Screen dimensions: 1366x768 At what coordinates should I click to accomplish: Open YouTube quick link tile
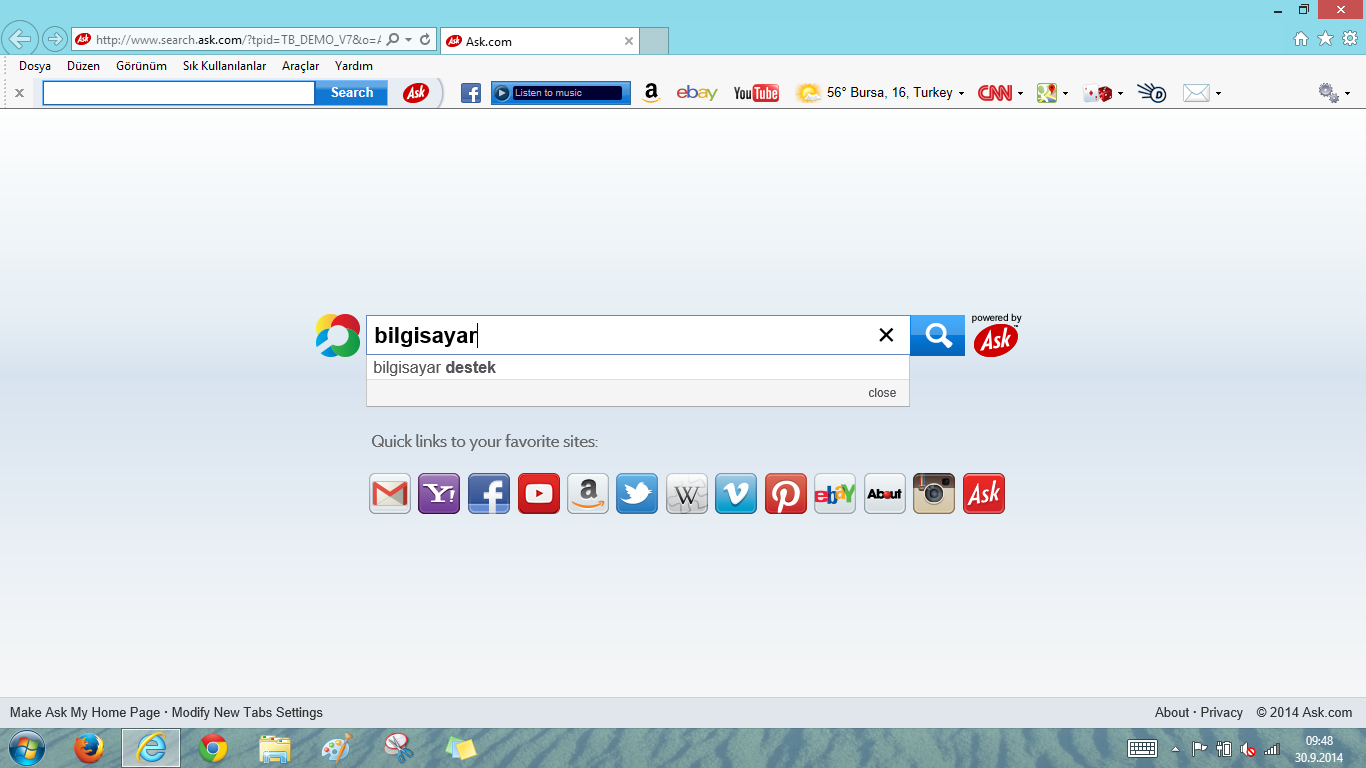(539, 493)
